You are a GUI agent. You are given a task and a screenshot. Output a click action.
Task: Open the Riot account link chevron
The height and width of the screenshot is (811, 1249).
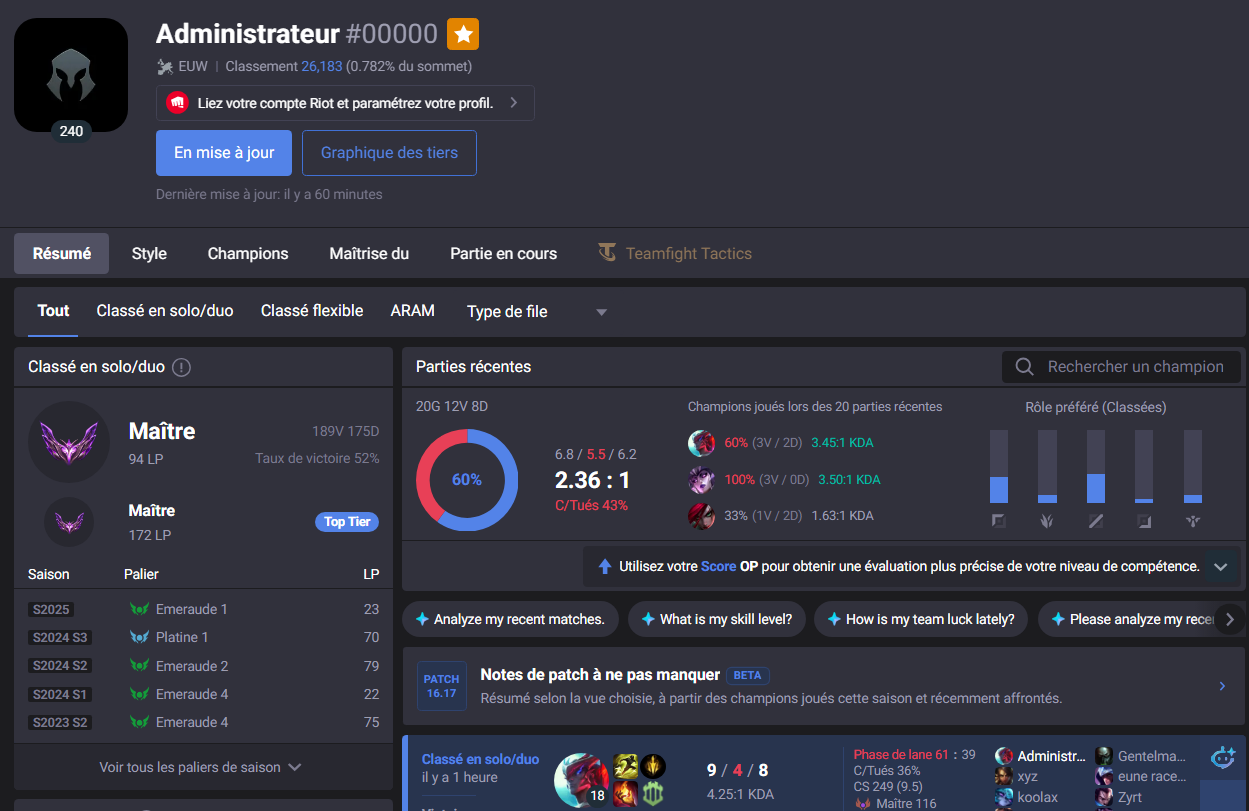513,103
